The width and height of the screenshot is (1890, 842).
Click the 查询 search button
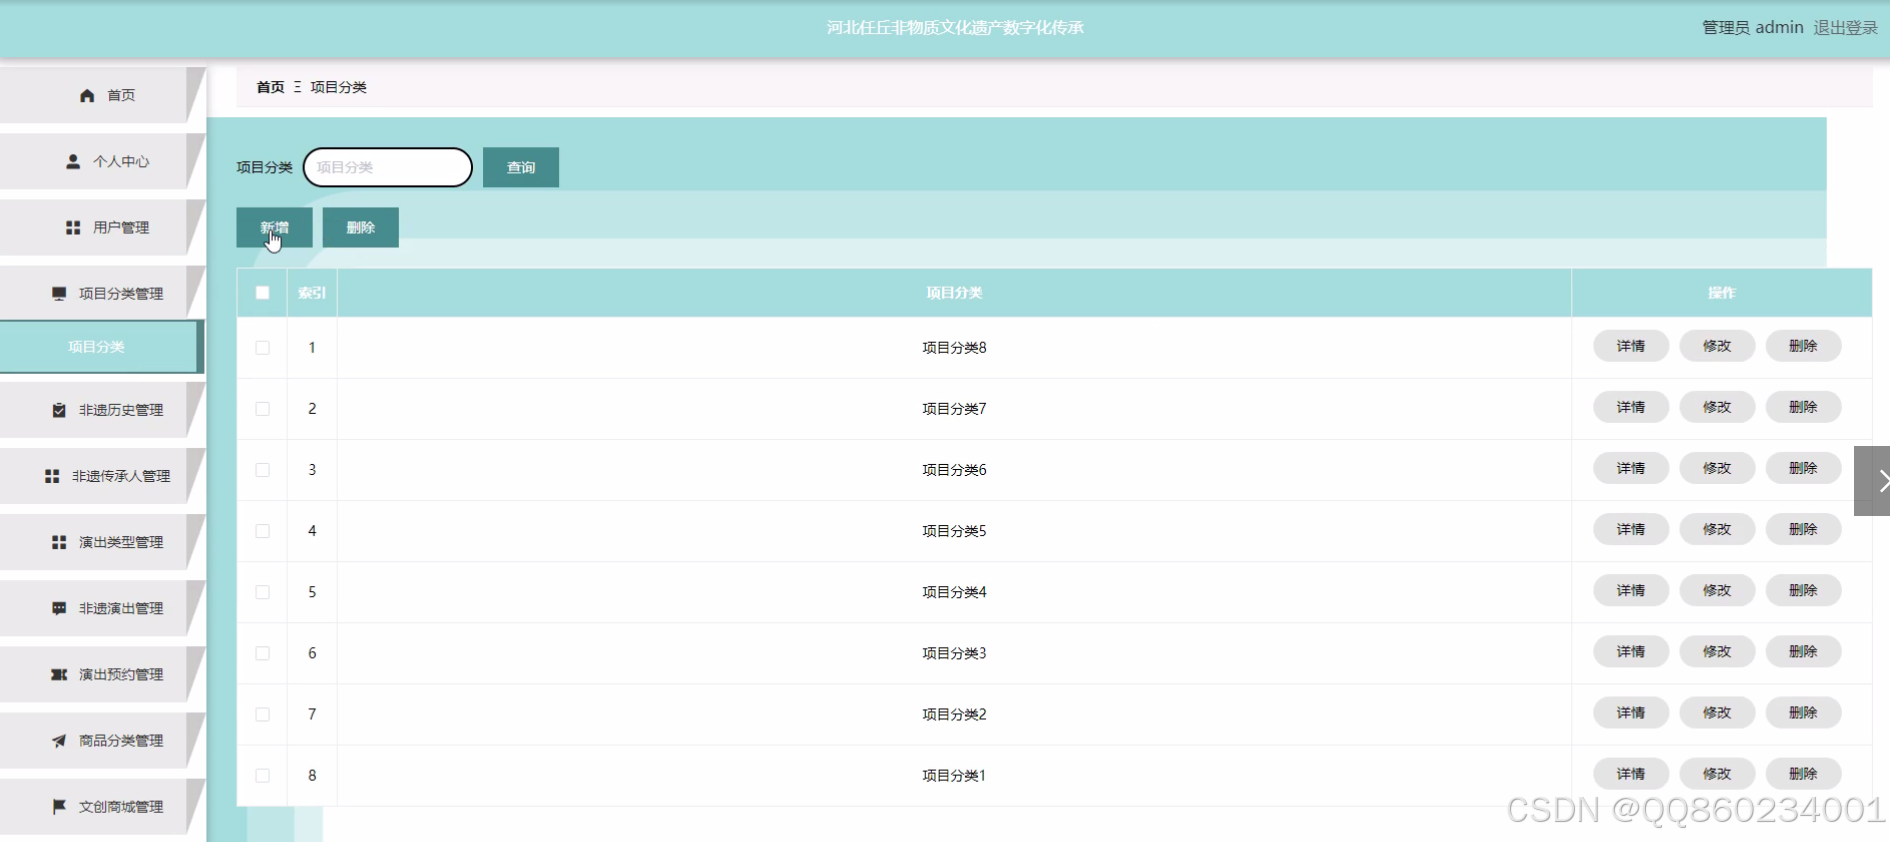[x=521, y=167]
